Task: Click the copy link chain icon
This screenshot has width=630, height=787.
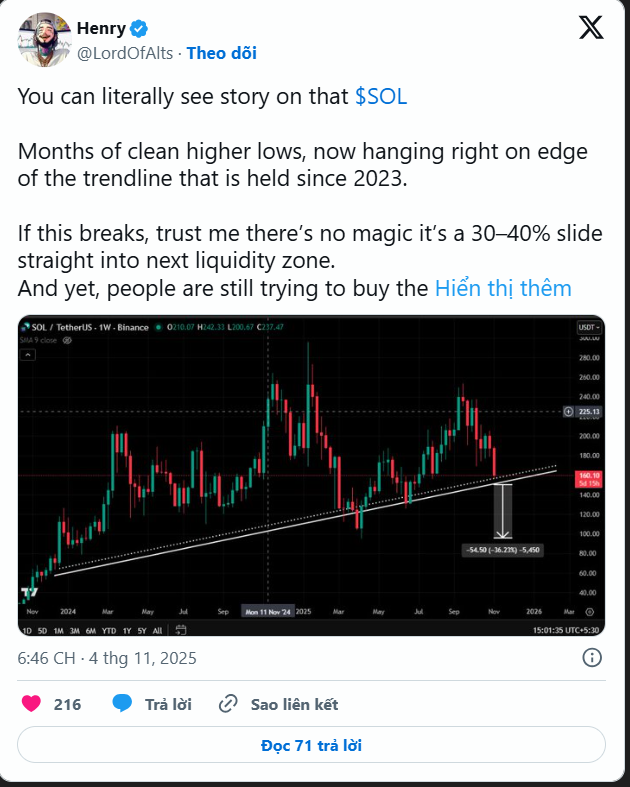Action: tap(228, 704)
